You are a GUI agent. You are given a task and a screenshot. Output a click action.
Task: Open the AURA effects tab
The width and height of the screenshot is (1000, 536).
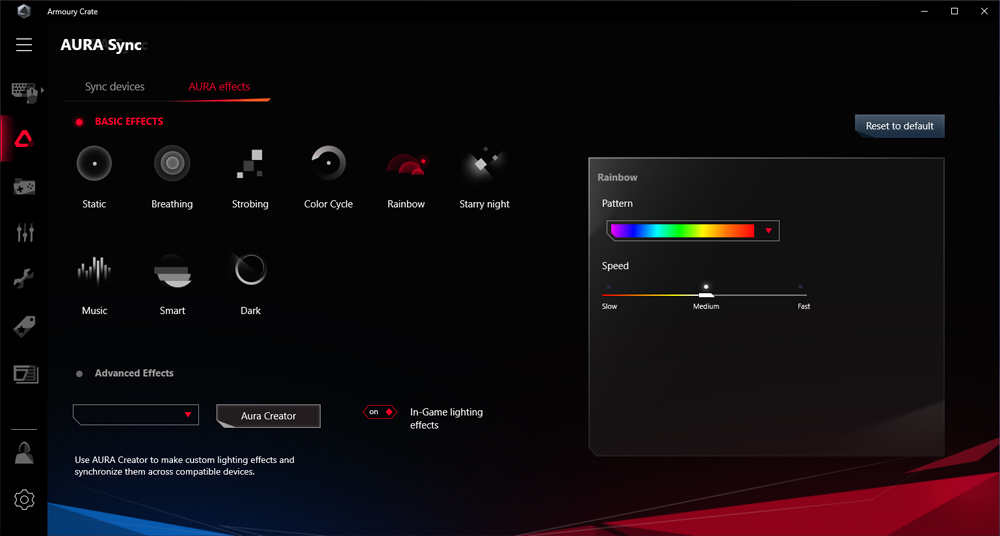219,87
